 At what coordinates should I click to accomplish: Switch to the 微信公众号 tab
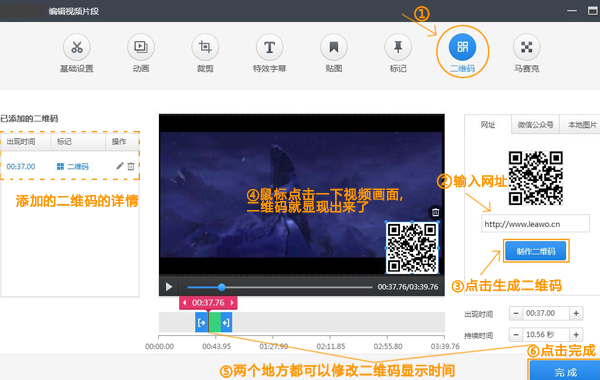(x=535, y=125)
